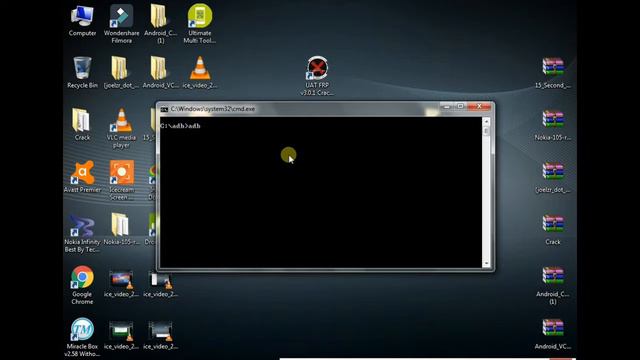The image size is (640, 360).
Task: Open the UAT FRP v3.0.1 shortcut
Action: (x=317, y=76)
